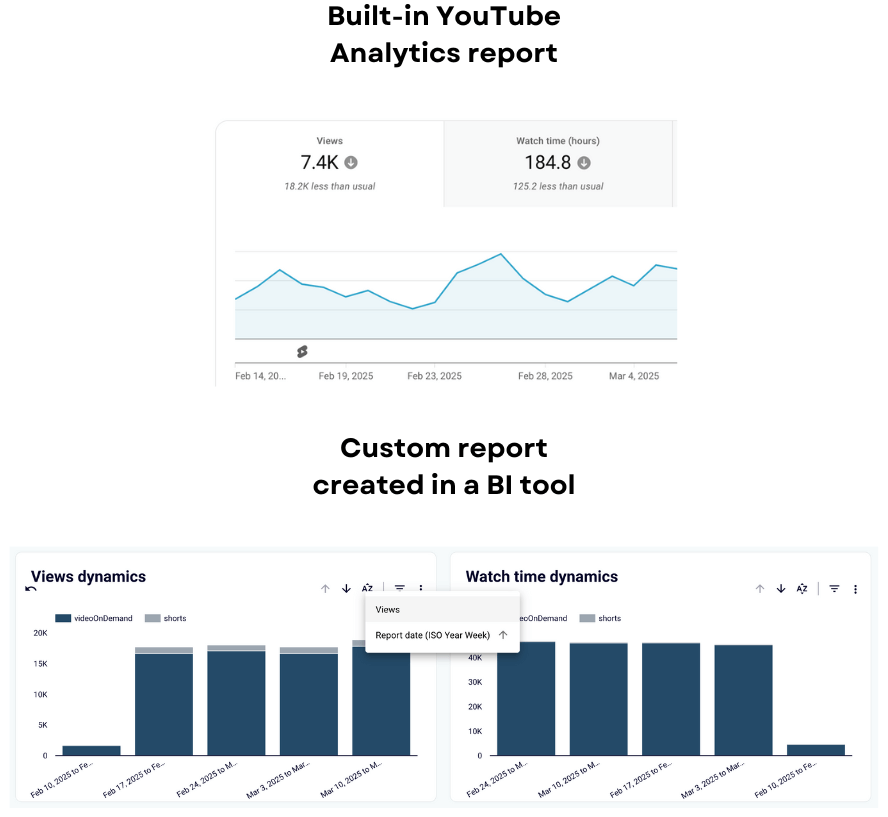
Task: Click the Feb 17 bar in Watch time dynamics
Action: click(x=671, y=699)
